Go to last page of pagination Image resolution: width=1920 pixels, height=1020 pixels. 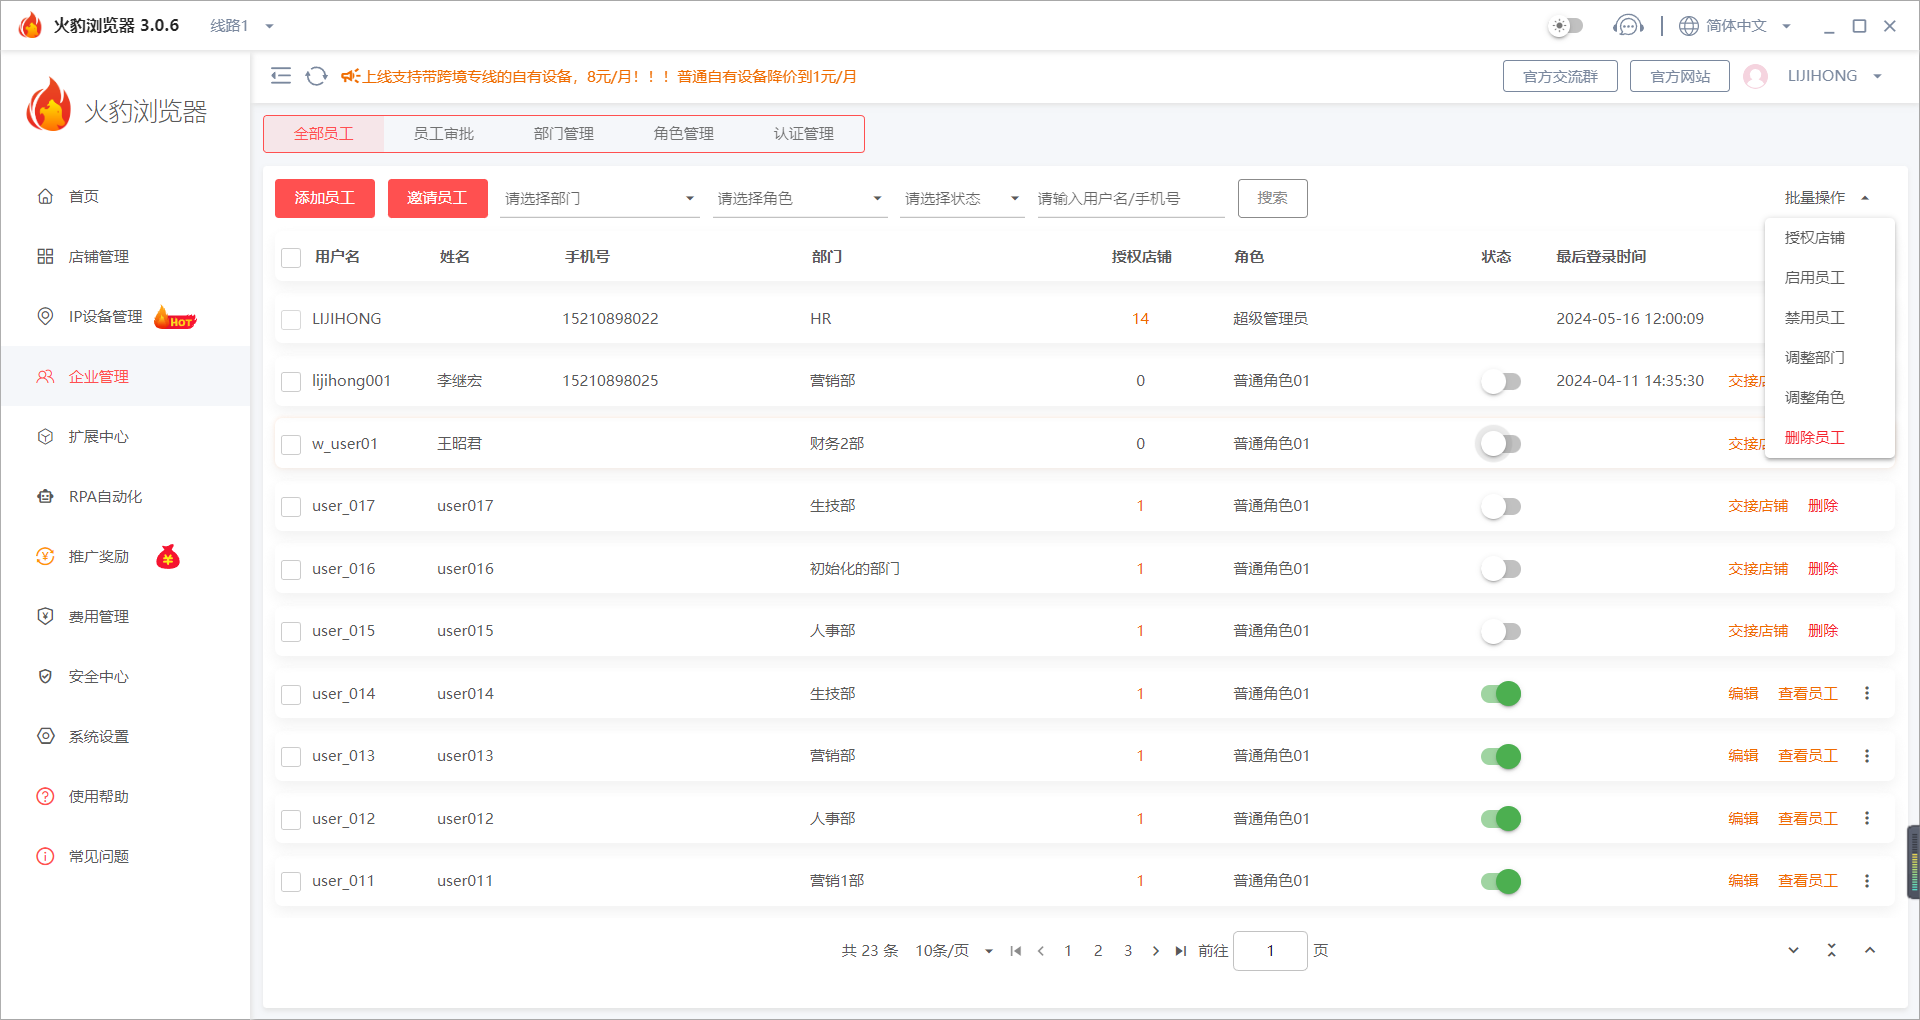pos(1181,951)
